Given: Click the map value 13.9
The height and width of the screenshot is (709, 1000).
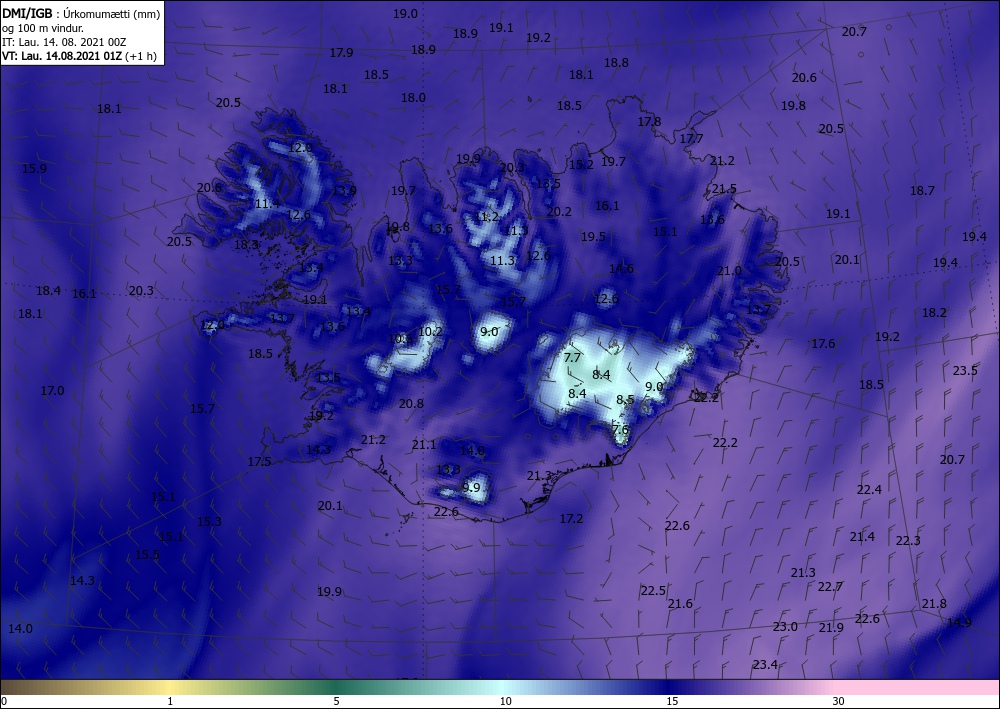Looking at the screenshot, I should [x=344, y=190].
